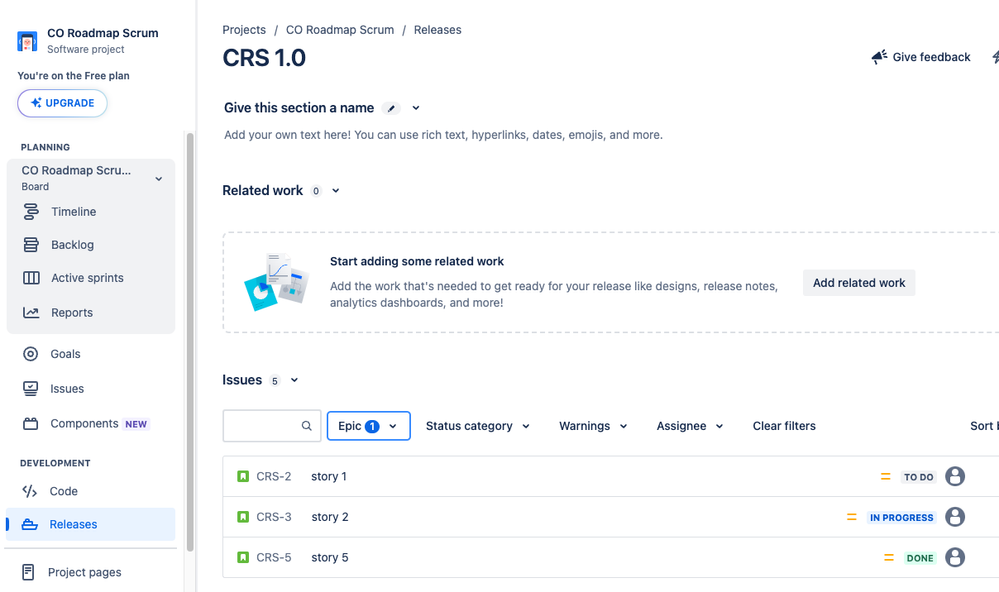Click the 'story 2' issue summary

(x=330, y=517)
